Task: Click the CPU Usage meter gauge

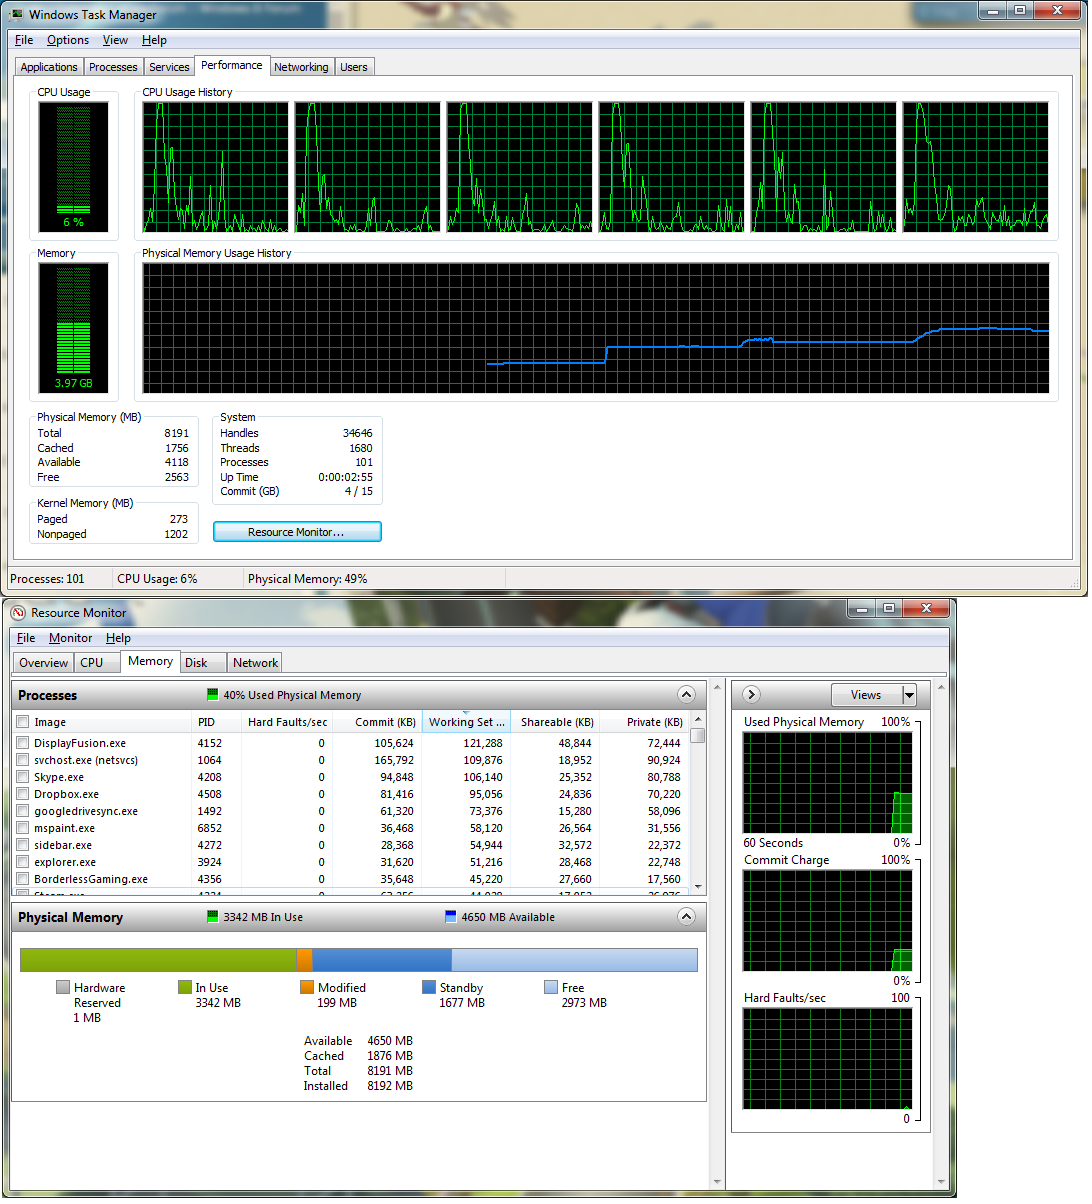Action: 74,167
